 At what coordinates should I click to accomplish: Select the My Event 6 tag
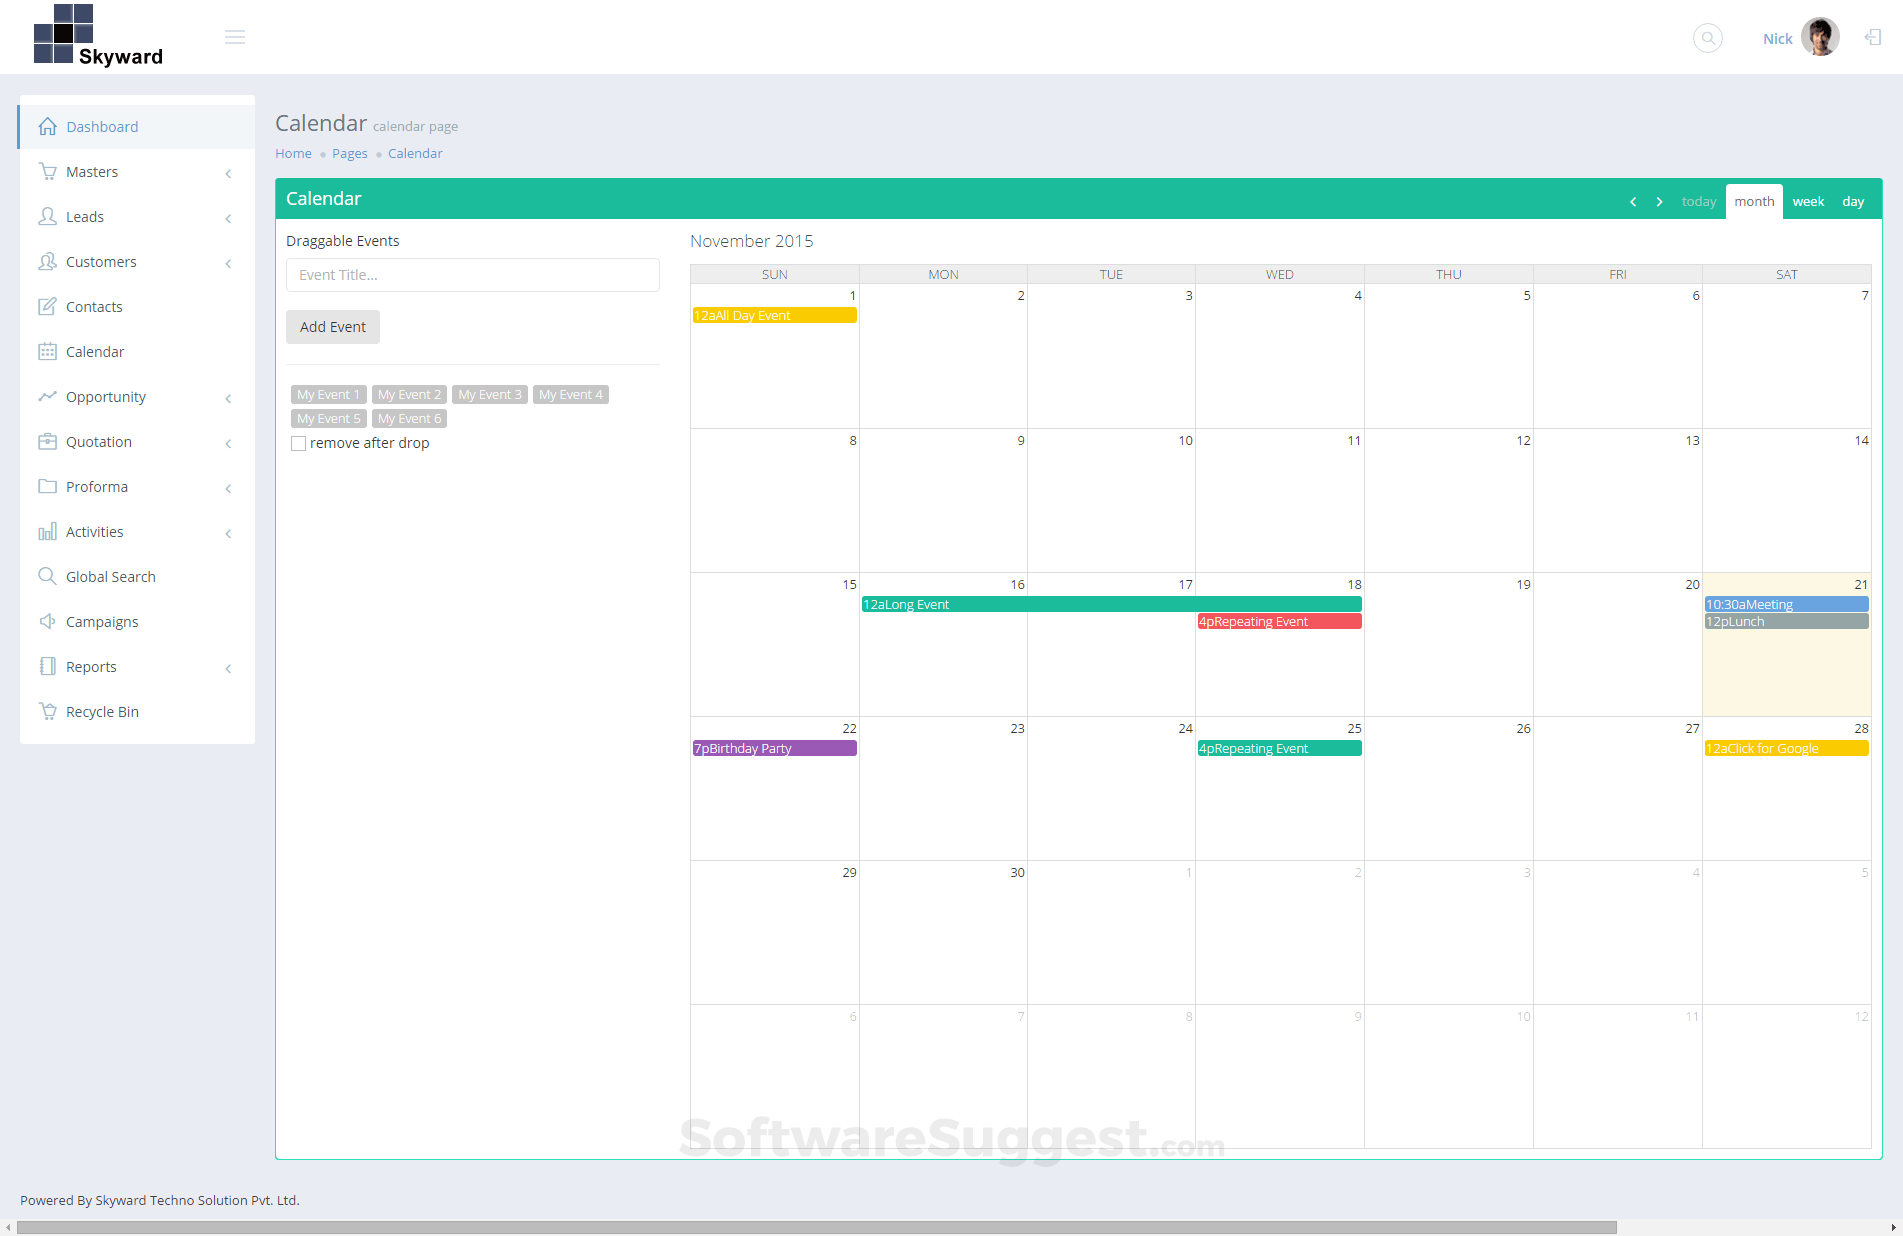(x=409, y=418)
